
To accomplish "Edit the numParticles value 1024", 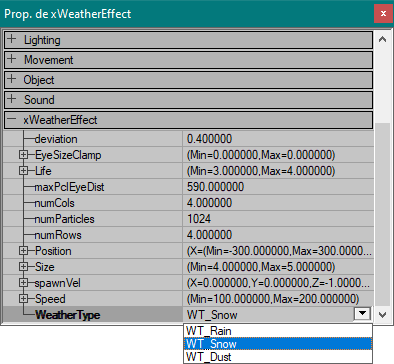I will coord(278,219).
